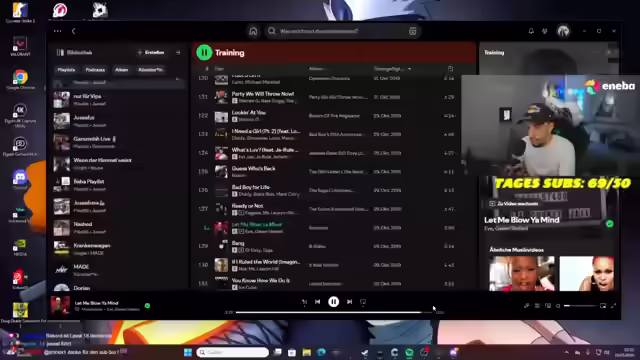Click 'Let Me Blow Ya Mind' title in Now Playing
Screen dimensions: 640x360
522,220
